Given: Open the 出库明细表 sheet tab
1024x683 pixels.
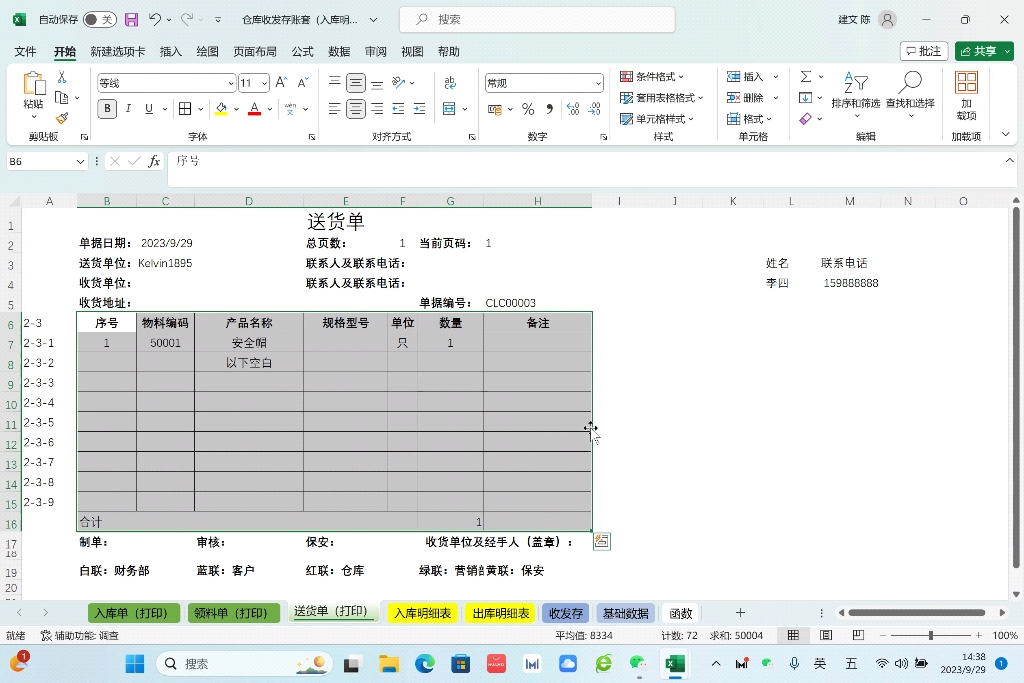Looking at the screenshot, I should click(x=499, y=612).
